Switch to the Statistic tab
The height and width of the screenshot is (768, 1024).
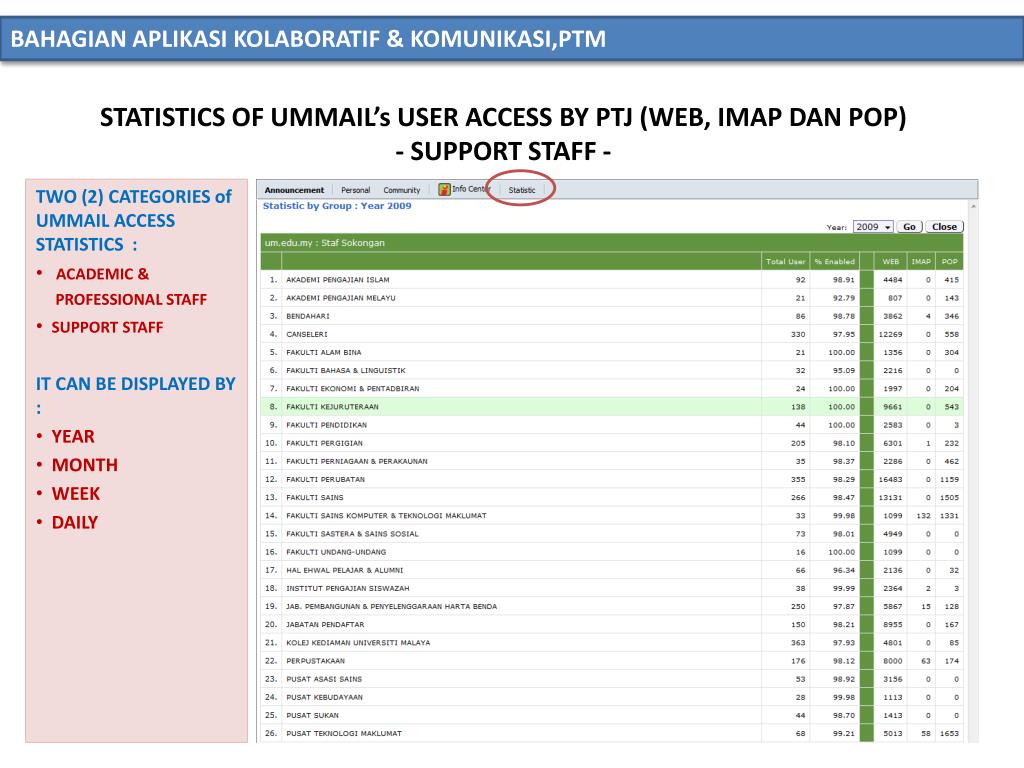[x=522, y=190]
